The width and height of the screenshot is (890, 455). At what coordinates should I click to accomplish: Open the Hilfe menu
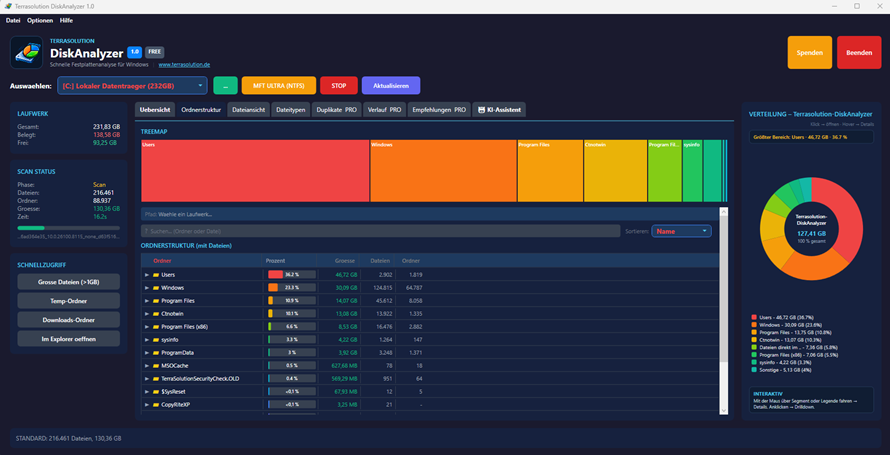click(x=66, y=20)
